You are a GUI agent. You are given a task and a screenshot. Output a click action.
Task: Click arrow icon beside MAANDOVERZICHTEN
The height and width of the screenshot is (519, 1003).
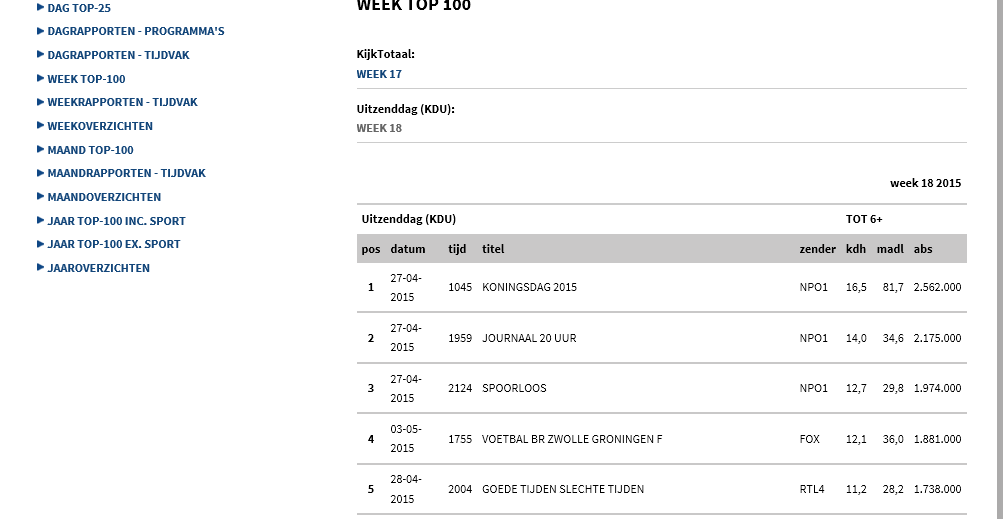coord(41,196)
